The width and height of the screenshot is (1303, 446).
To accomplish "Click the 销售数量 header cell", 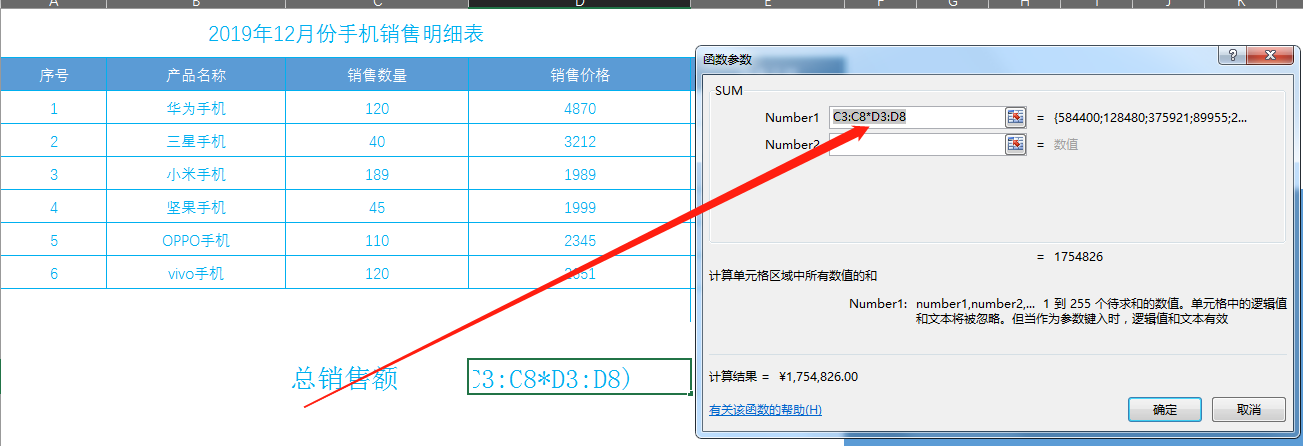I will [377, 75].
